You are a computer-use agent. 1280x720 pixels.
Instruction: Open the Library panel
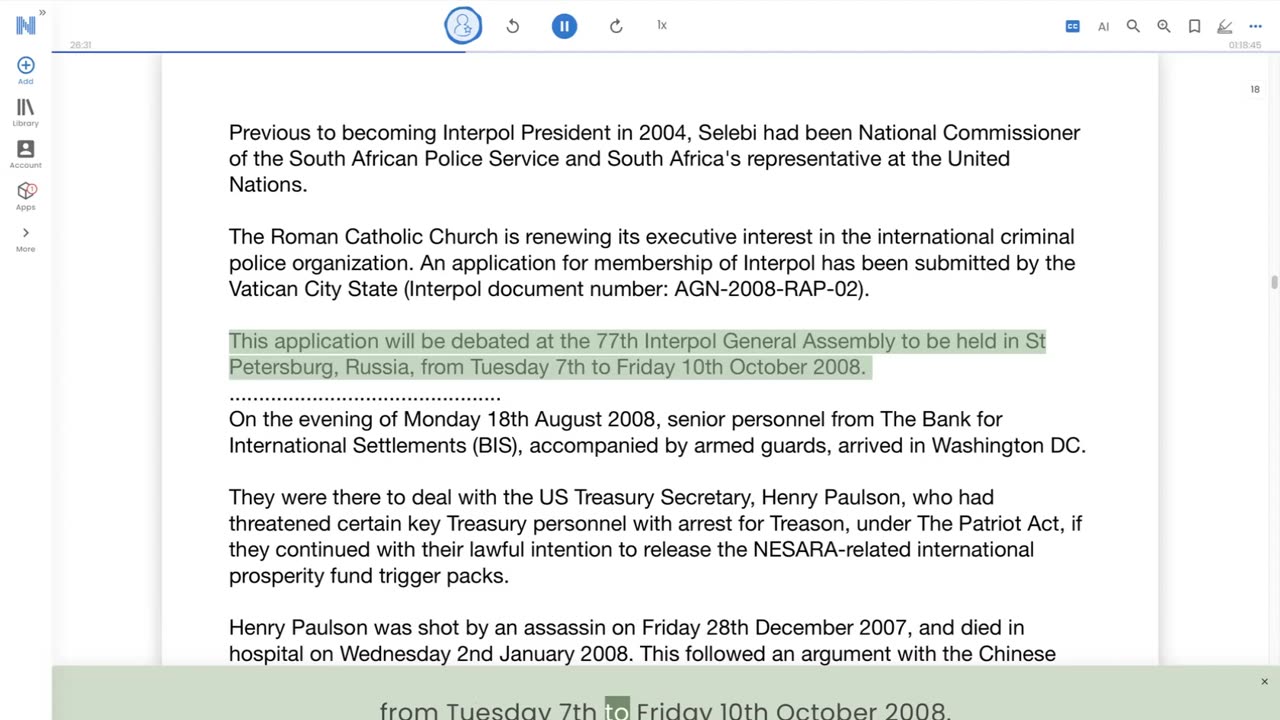click(x=26, y=112)
